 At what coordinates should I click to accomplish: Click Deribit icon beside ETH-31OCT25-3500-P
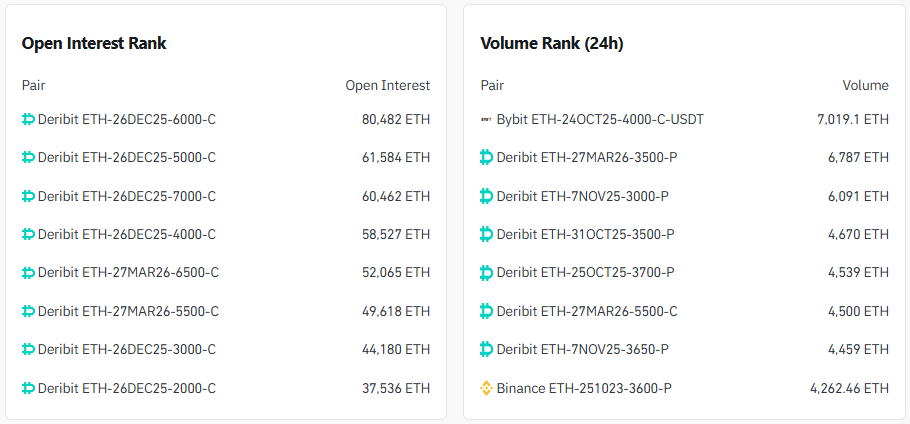click(x=487, y=234)
